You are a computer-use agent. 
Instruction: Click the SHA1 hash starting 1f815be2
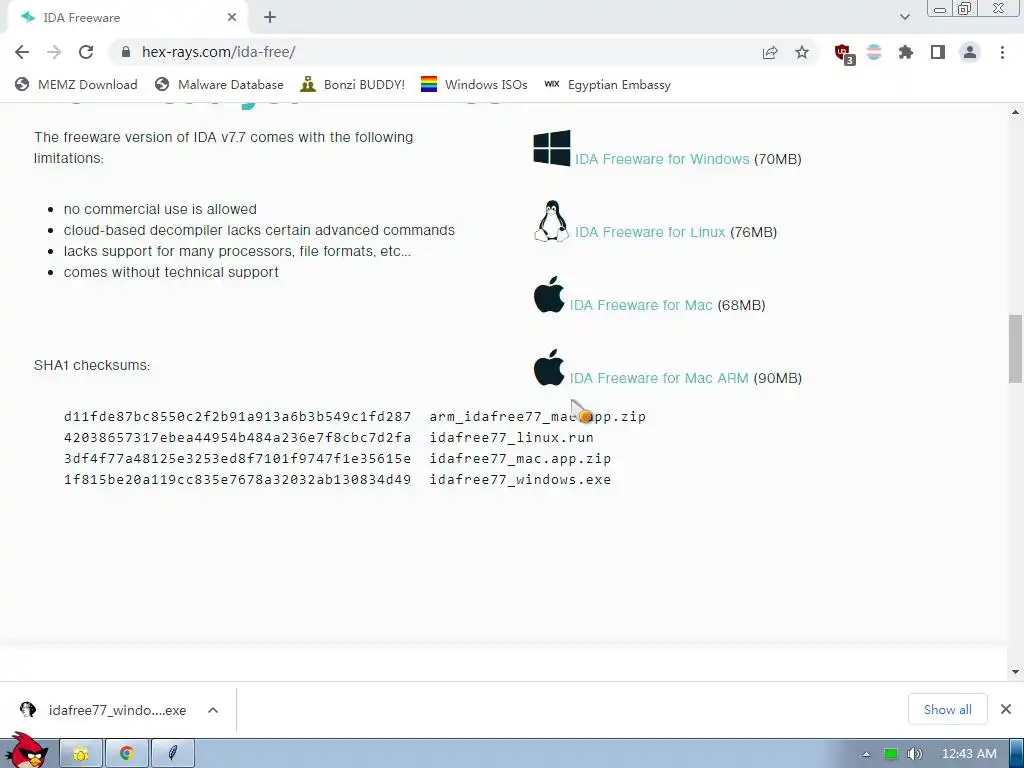(x=238, y=480)
